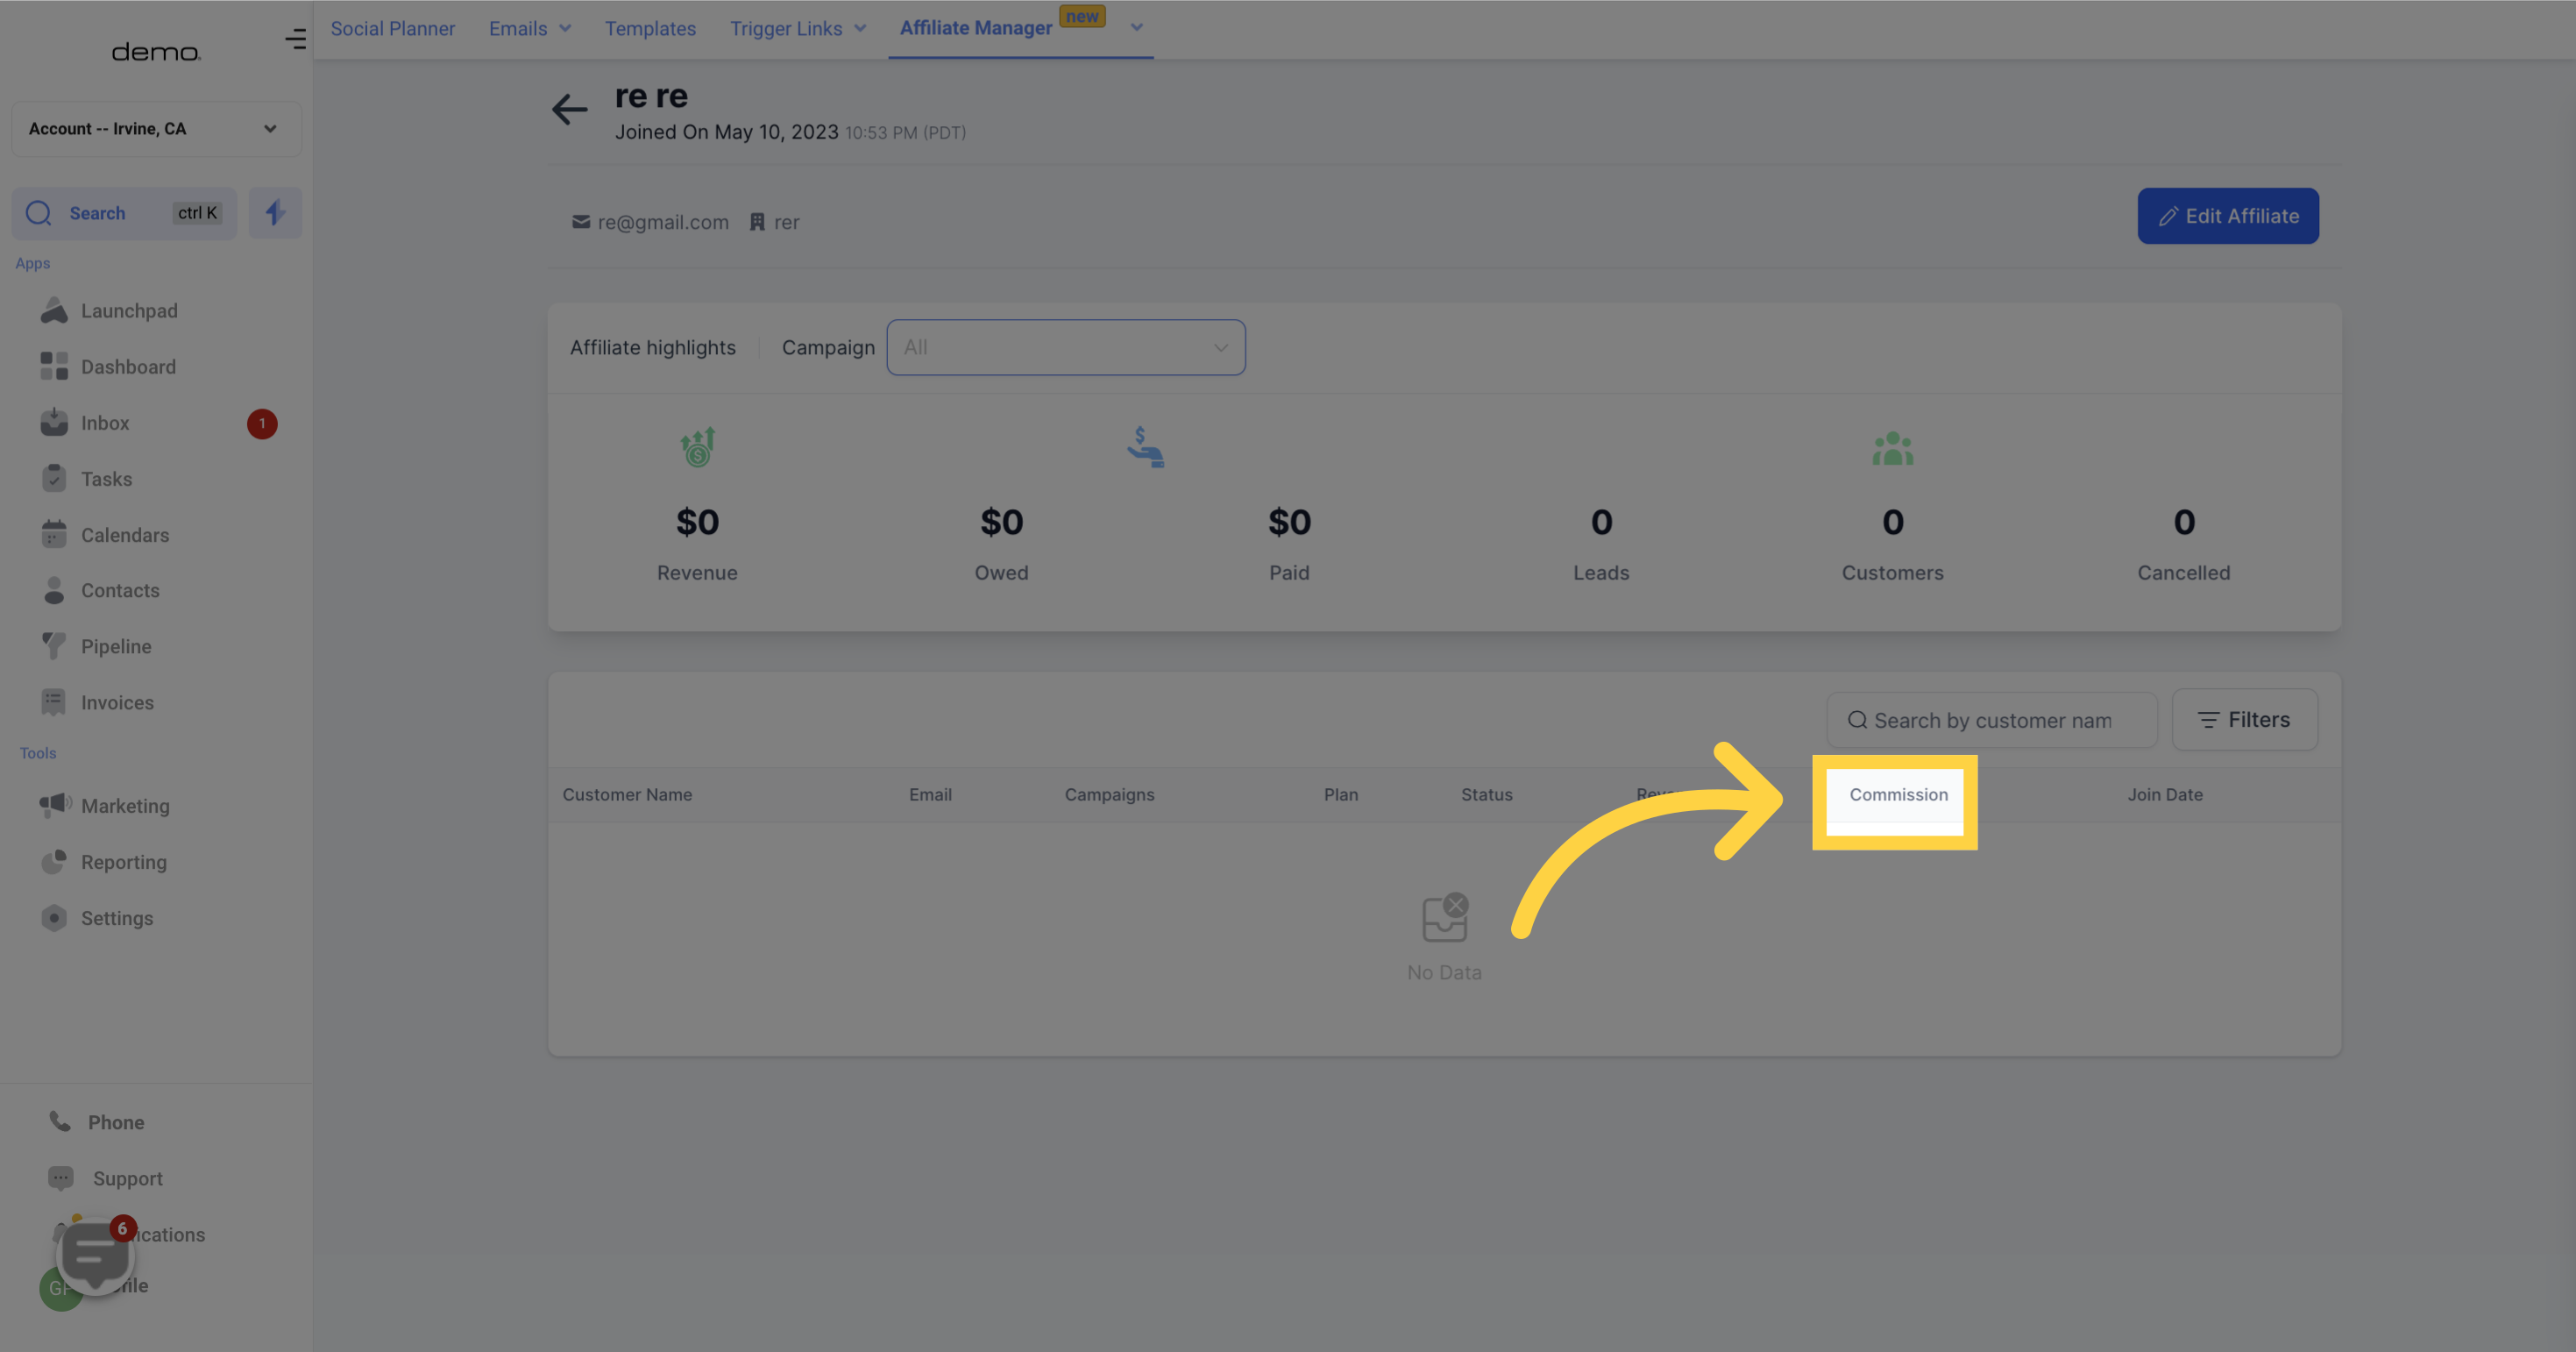Screen dimensions: 2576x1352
Task: Open Reporting from the Tools list
Action: pos(124,862)
